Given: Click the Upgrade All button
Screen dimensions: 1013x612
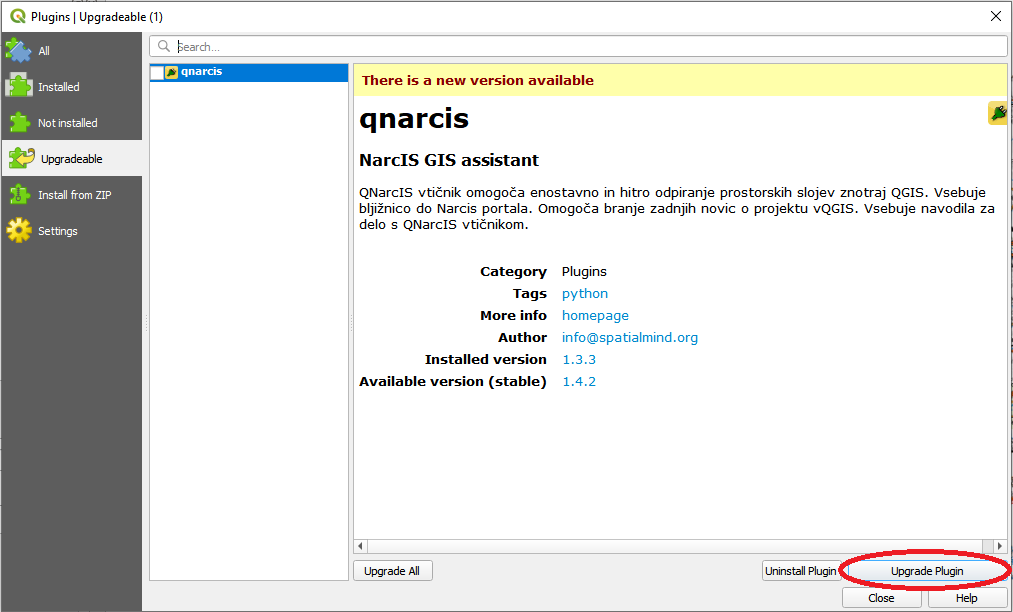Looking at the screenshot, I should tap(392, 570).
